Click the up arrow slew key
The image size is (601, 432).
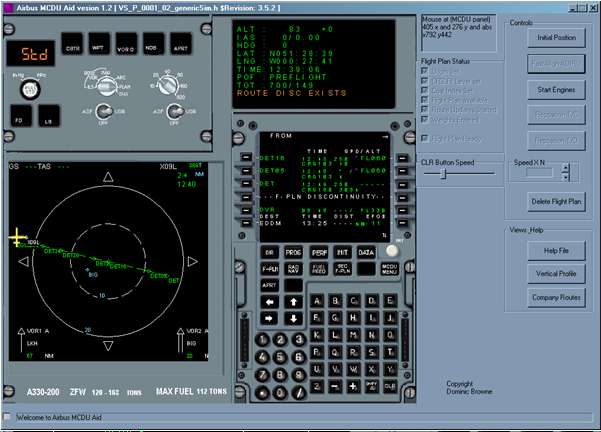(294, 302)
